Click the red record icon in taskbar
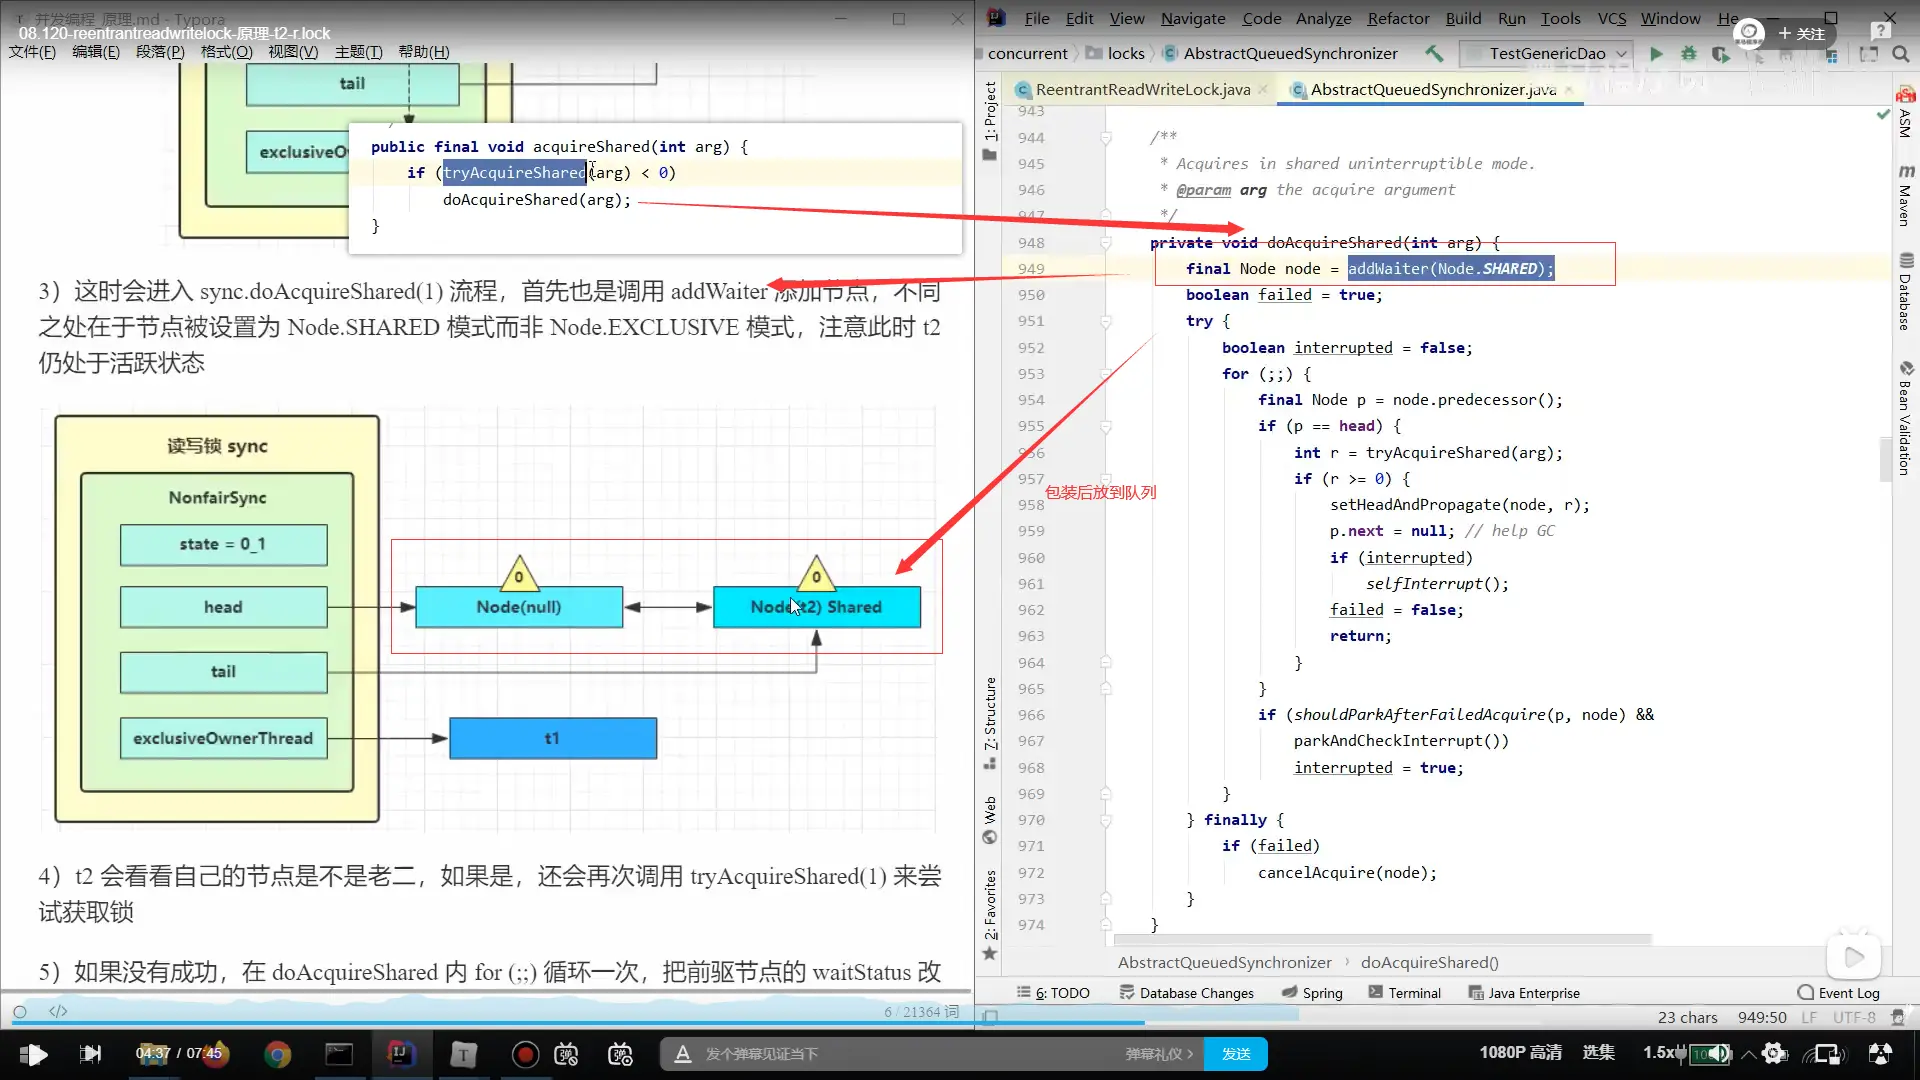1920x1080 pixels. point(525,1054)
